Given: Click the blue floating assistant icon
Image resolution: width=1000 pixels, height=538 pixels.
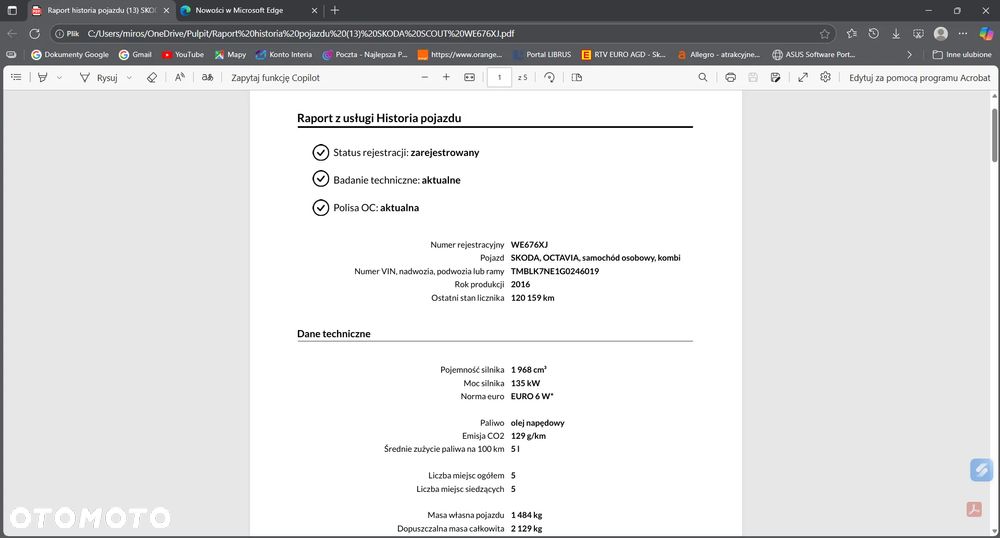Looking at the screenshot, I should pyautogui.click(x=982, y=470).
